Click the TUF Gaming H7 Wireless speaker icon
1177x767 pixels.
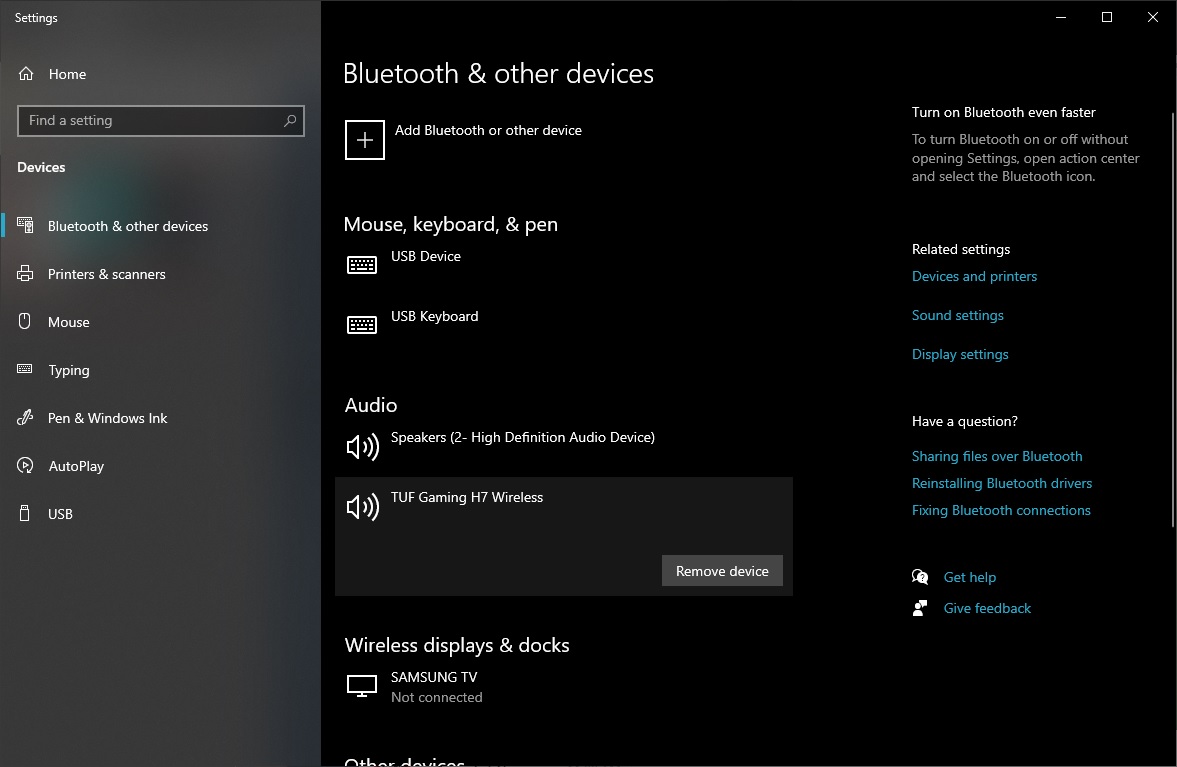(x=362, y=507)
